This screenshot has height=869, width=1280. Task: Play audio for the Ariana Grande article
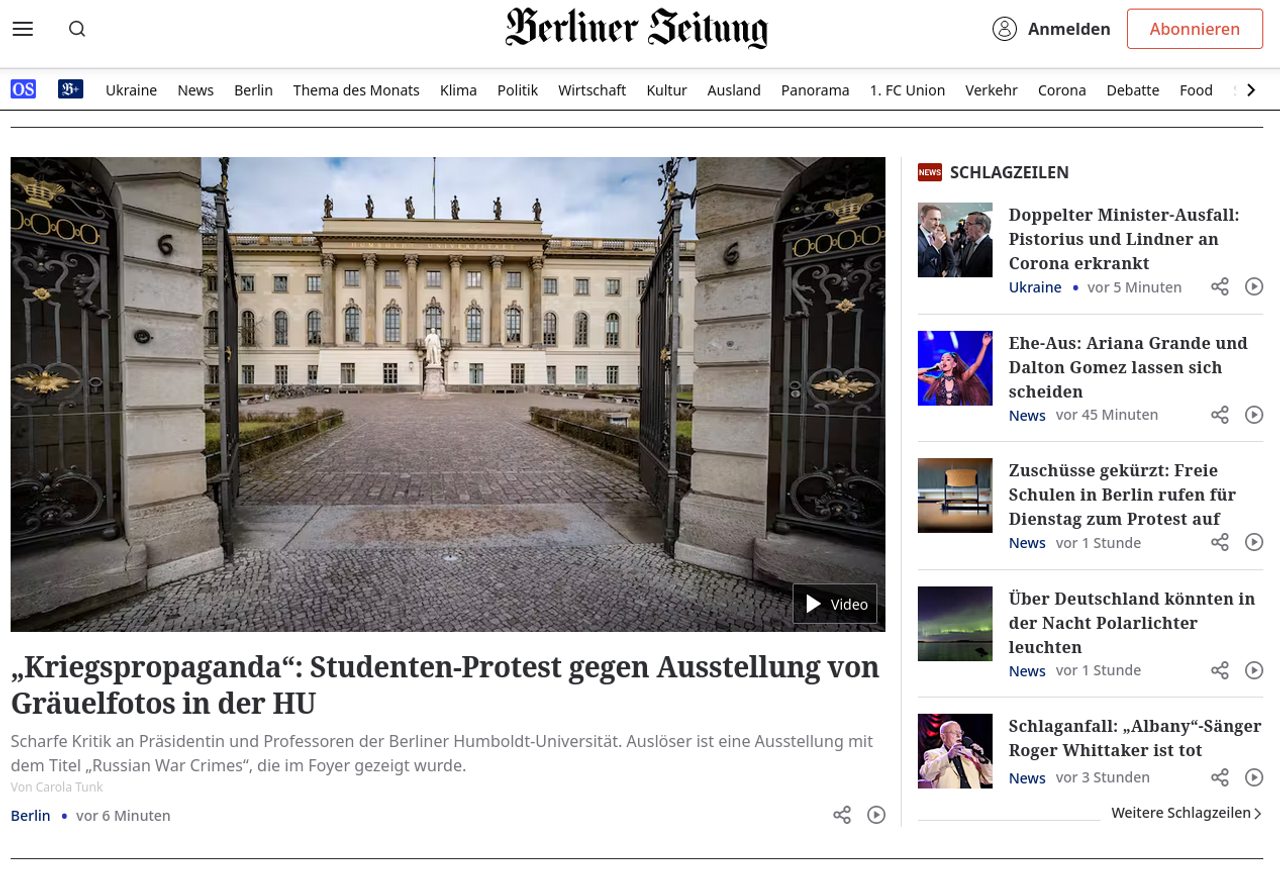click(x=1254, y=415)
